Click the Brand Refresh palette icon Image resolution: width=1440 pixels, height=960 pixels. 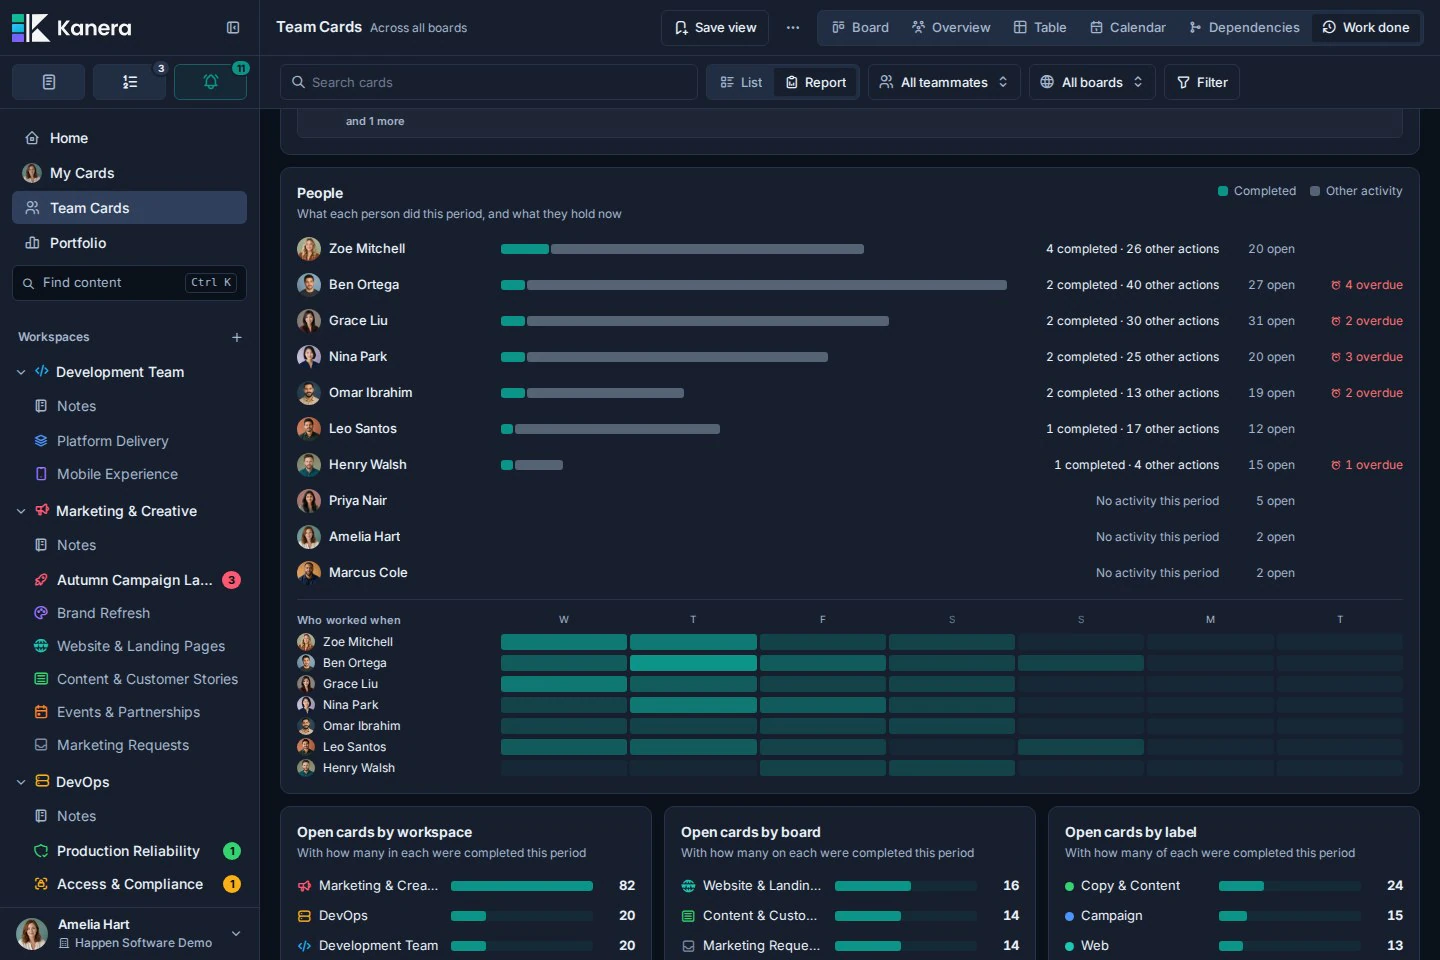coord(41,613)
